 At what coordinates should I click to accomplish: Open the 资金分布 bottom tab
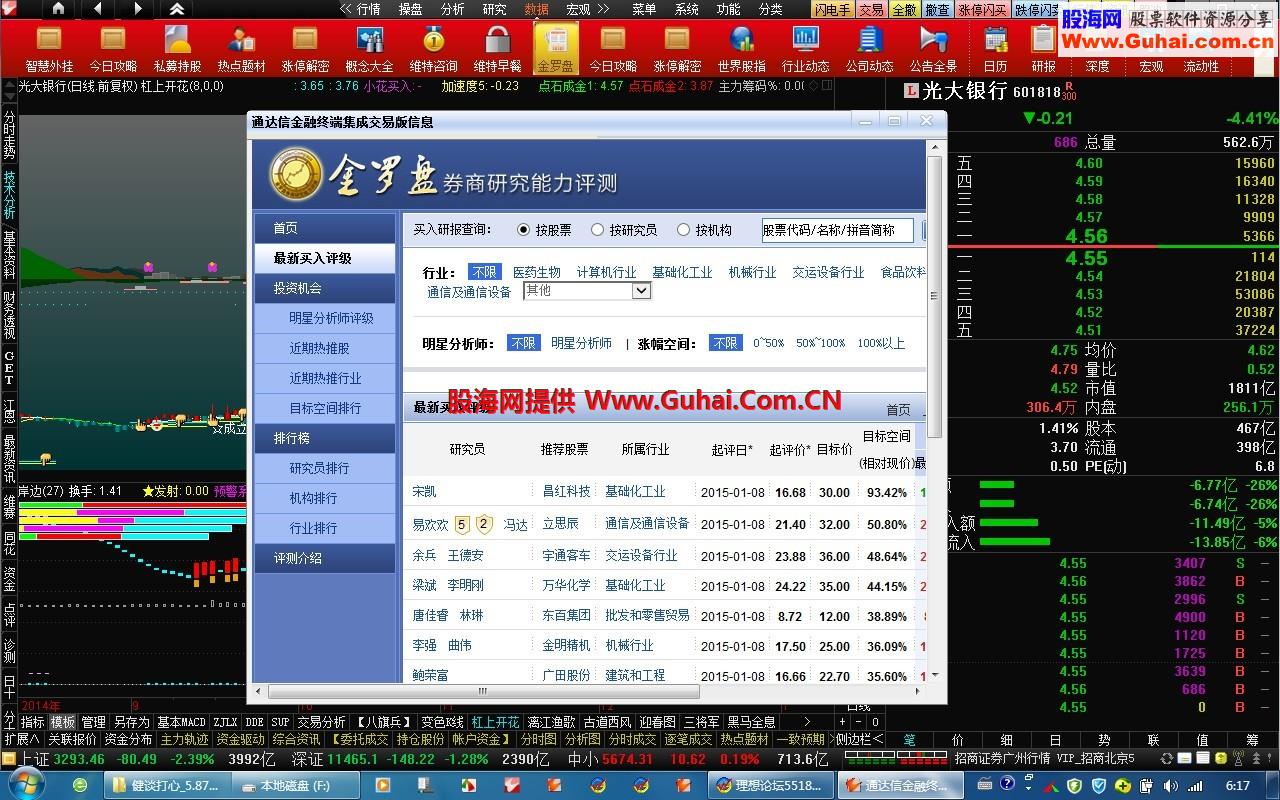[x=128, y=739]
